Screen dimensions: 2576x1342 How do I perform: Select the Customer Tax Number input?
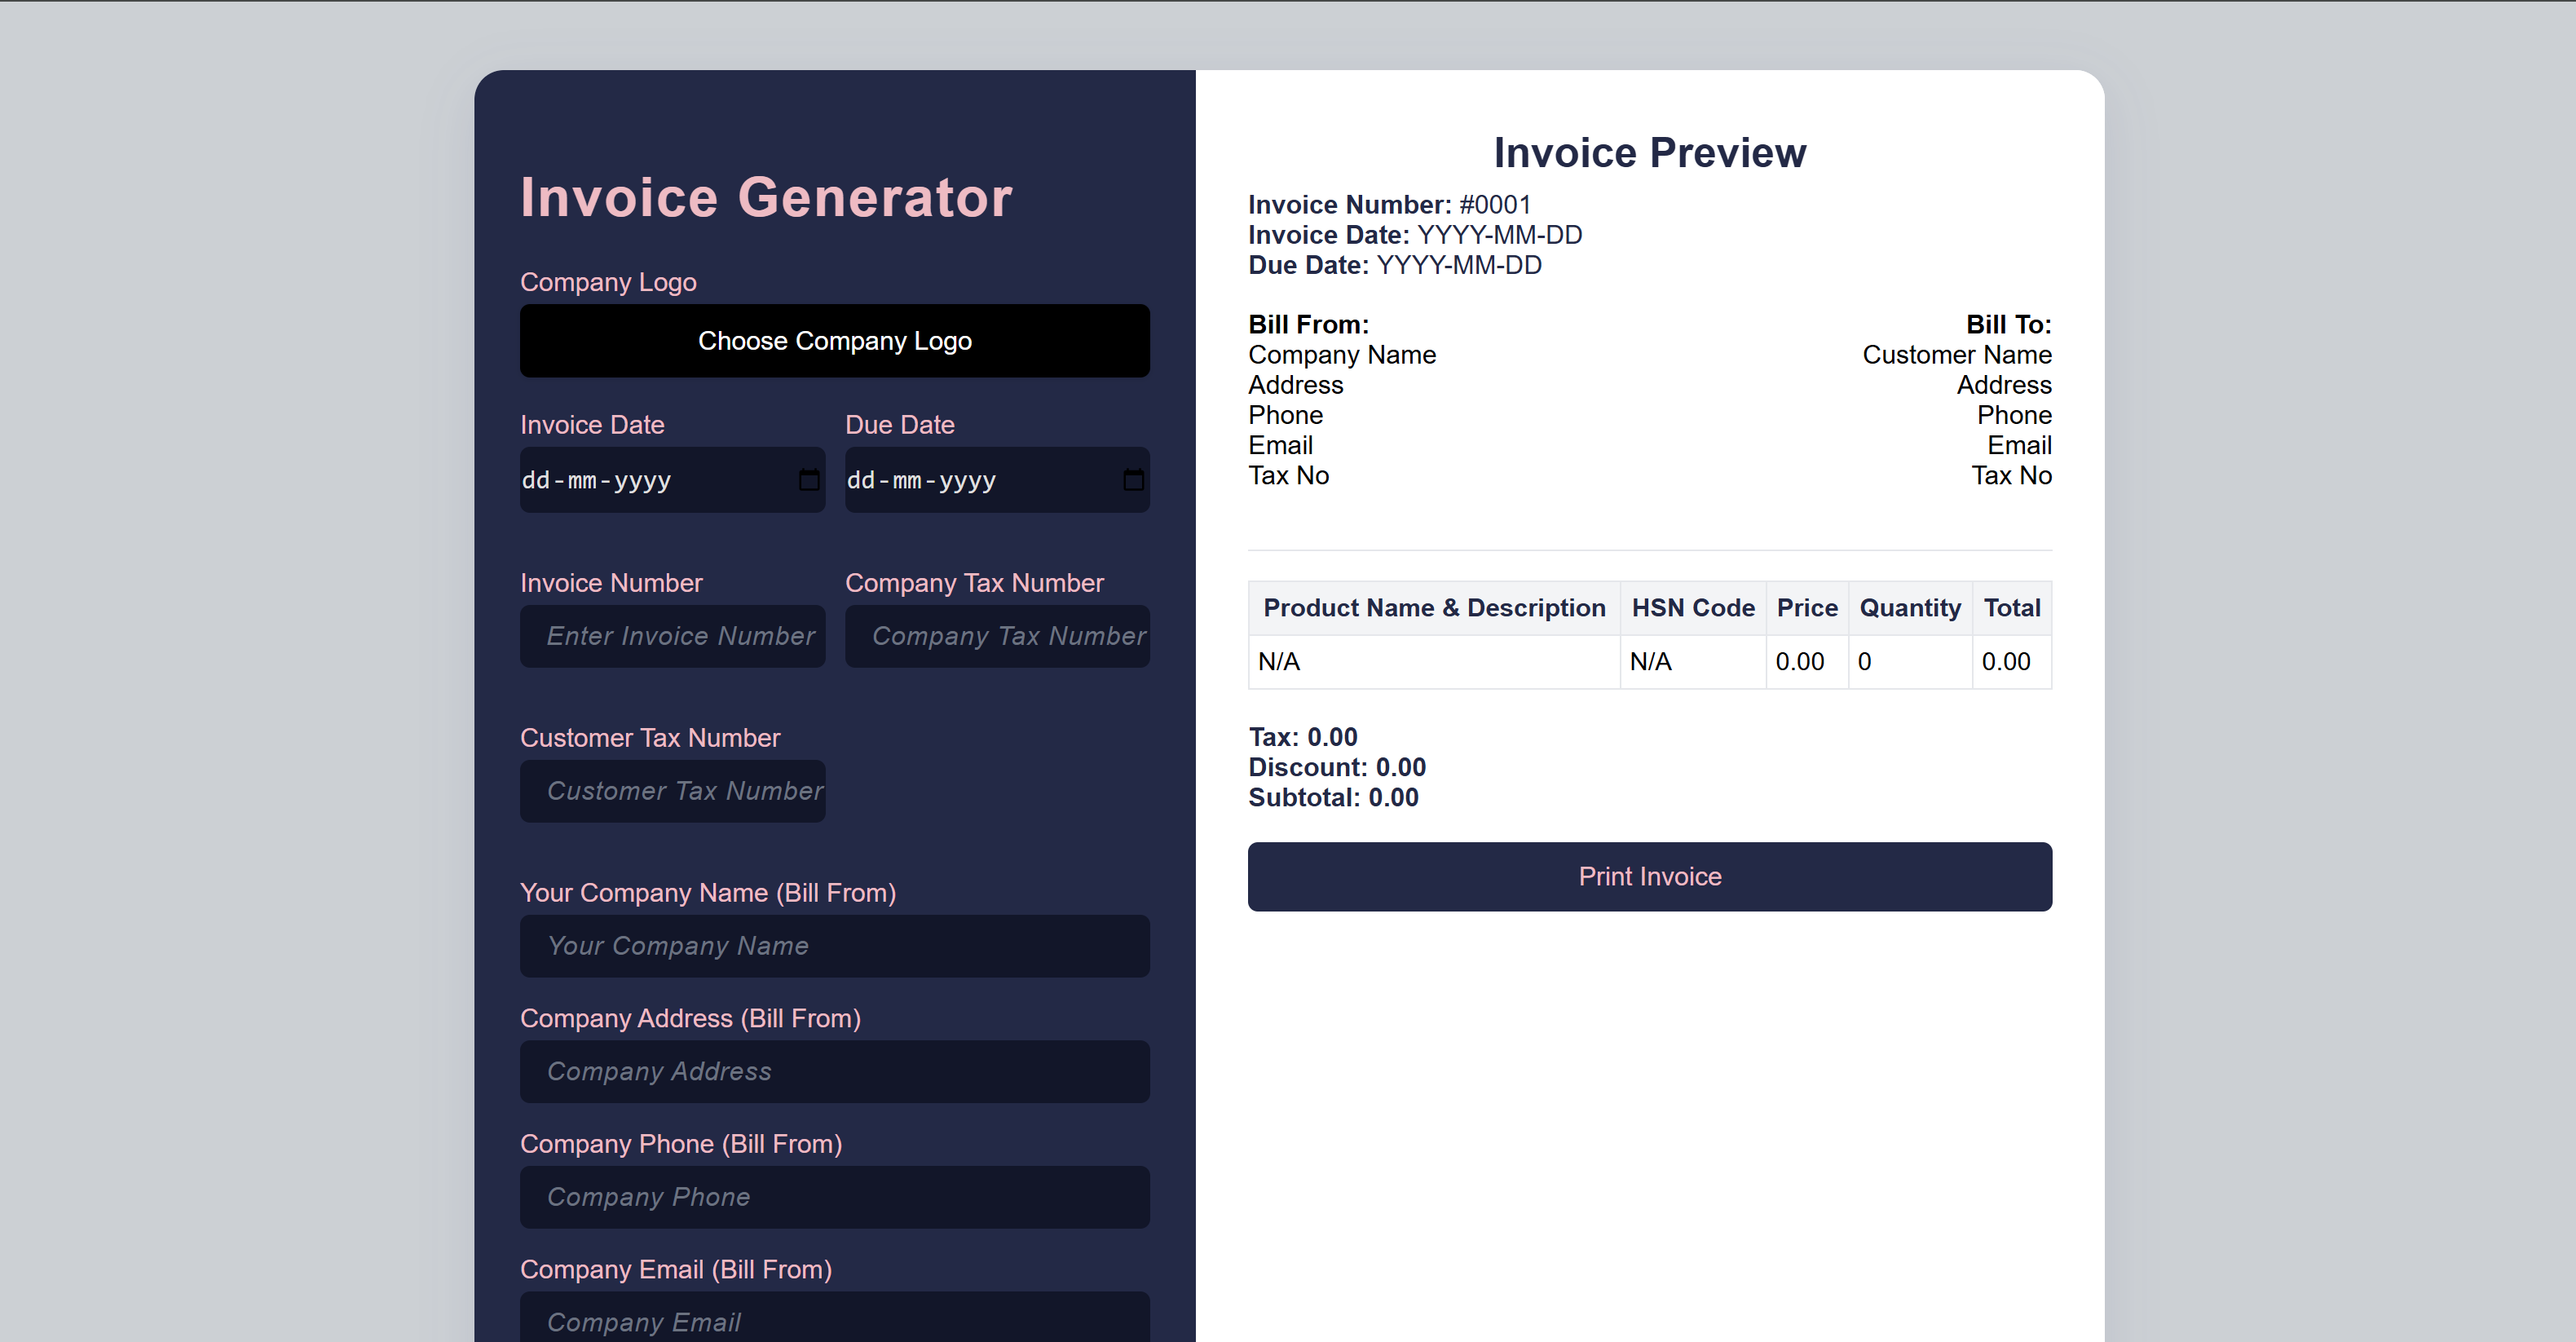(x=672, y=791)
